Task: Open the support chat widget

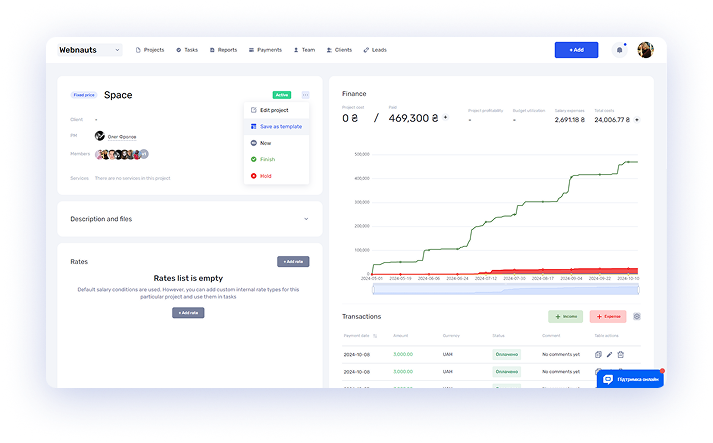Action: [630, 379]
